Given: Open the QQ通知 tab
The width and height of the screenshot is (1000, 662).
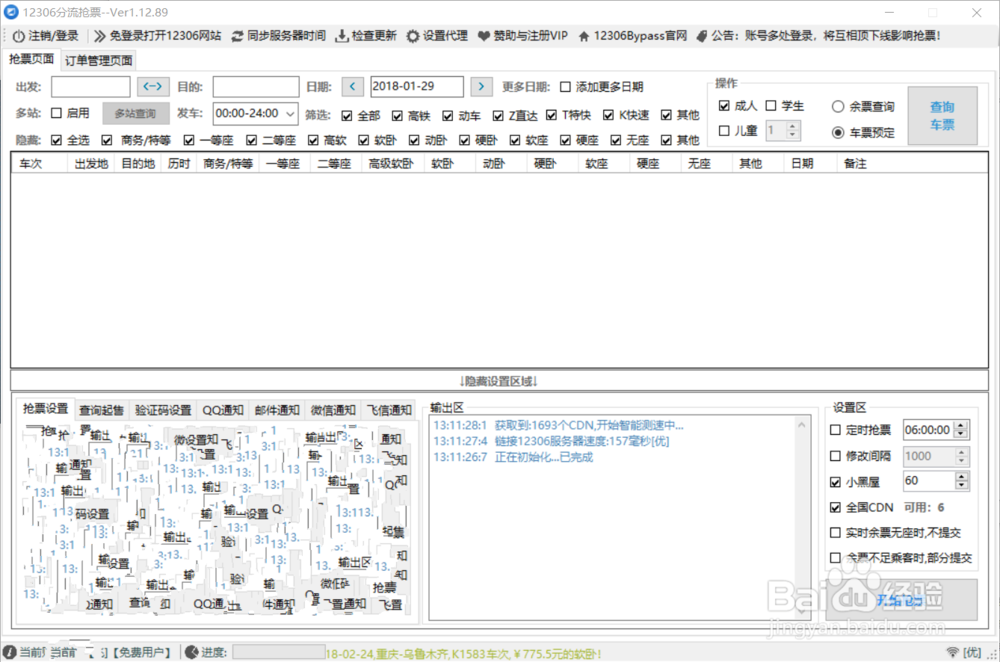Looking at the screenshot, I should 223,410.
